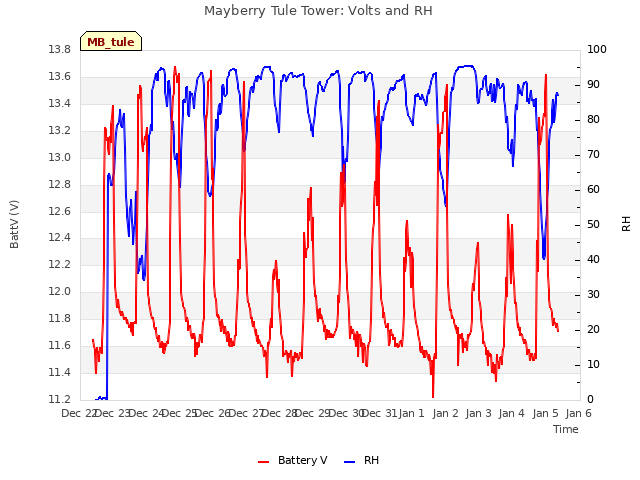Click the 11.2 tick on the BattV axis
The width and height of the screenshot is (640, 480).
(x=60, y=400)
